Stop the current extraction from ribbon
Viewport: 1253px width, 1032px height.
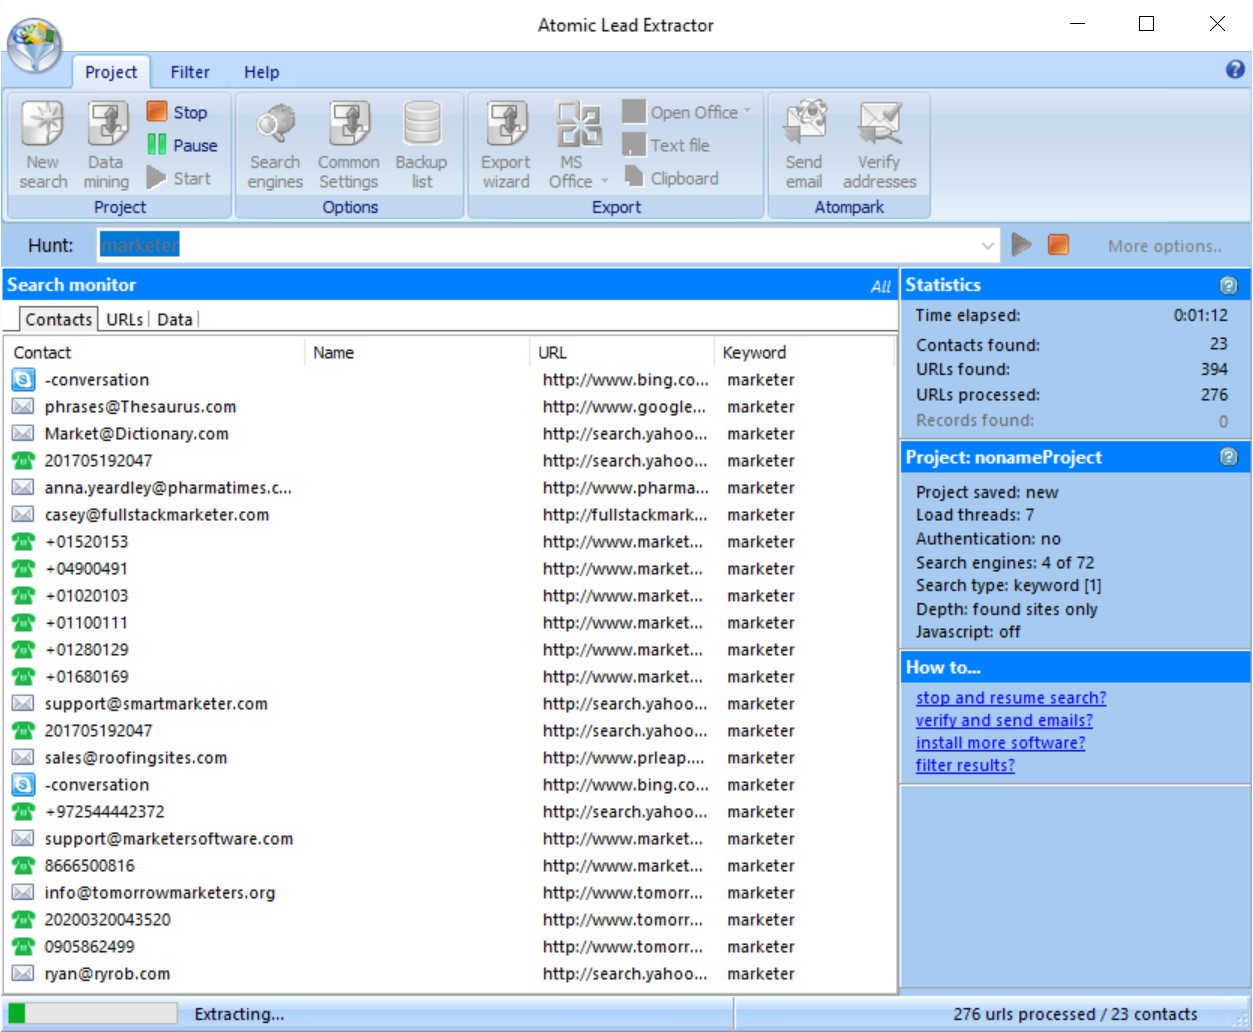177,112
